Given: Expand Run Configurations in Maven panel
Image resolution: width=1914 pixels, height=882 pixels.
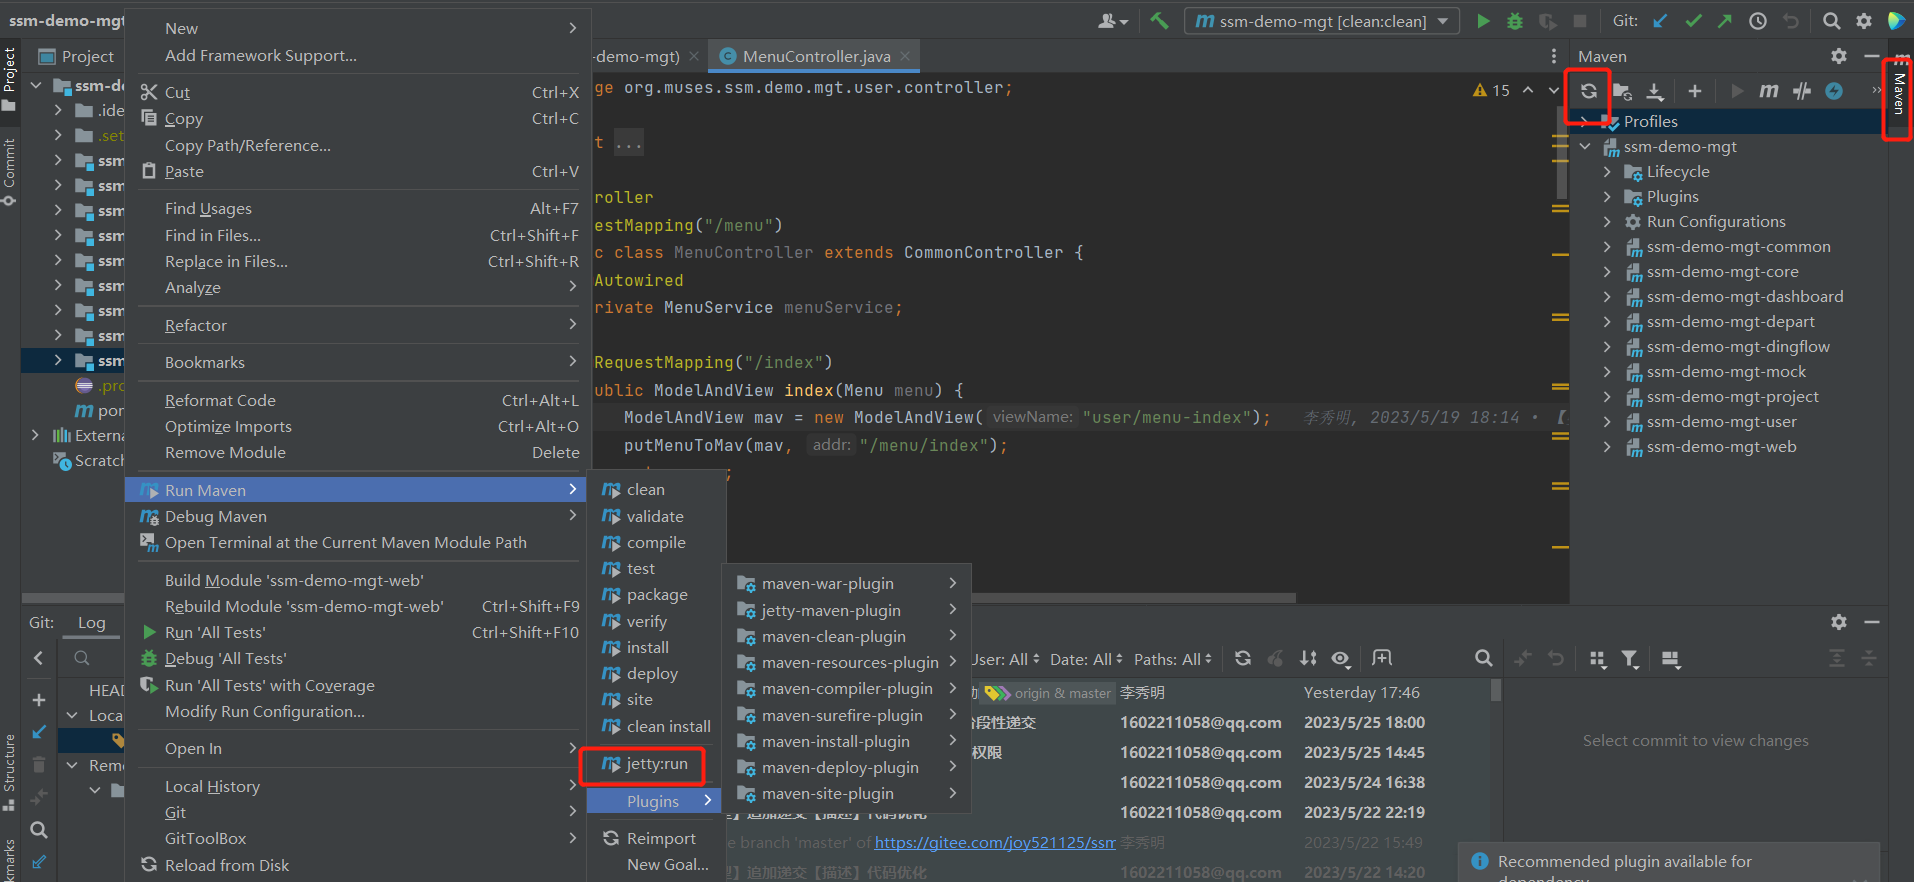Looking at the screenshot, I should pos(1607,222).
